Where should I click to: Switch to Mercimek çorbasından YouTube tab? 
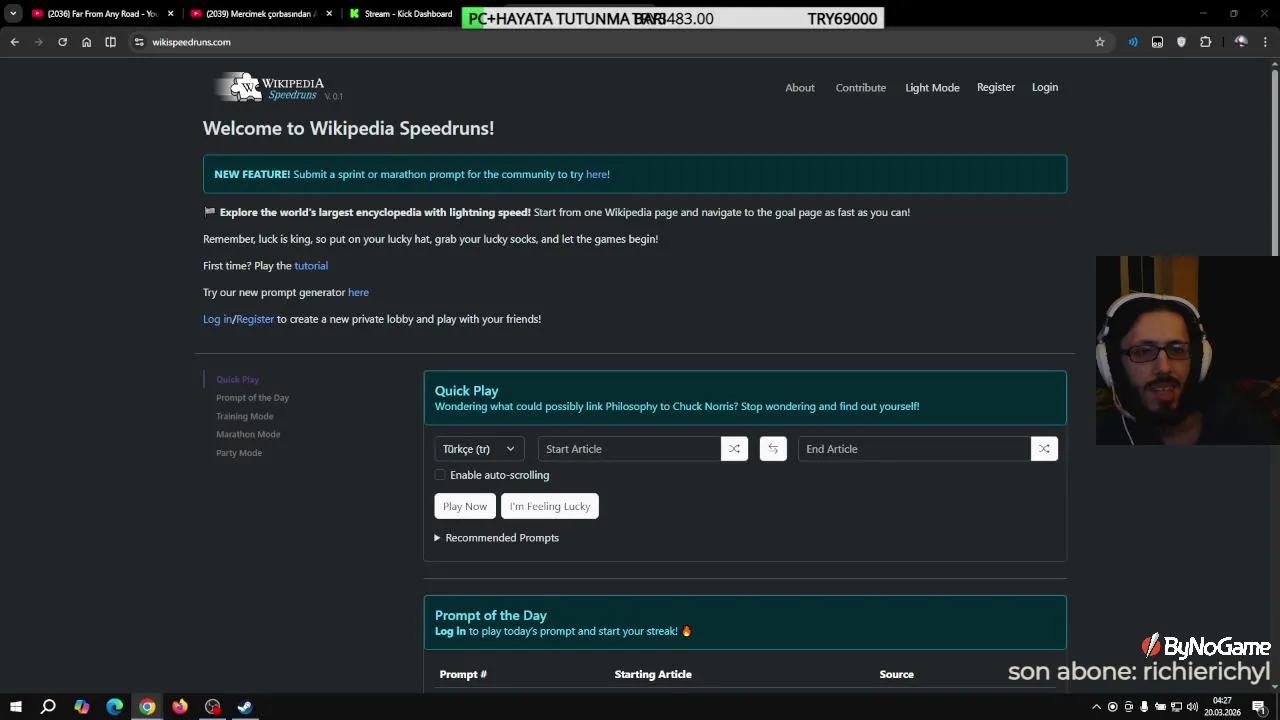262,14
